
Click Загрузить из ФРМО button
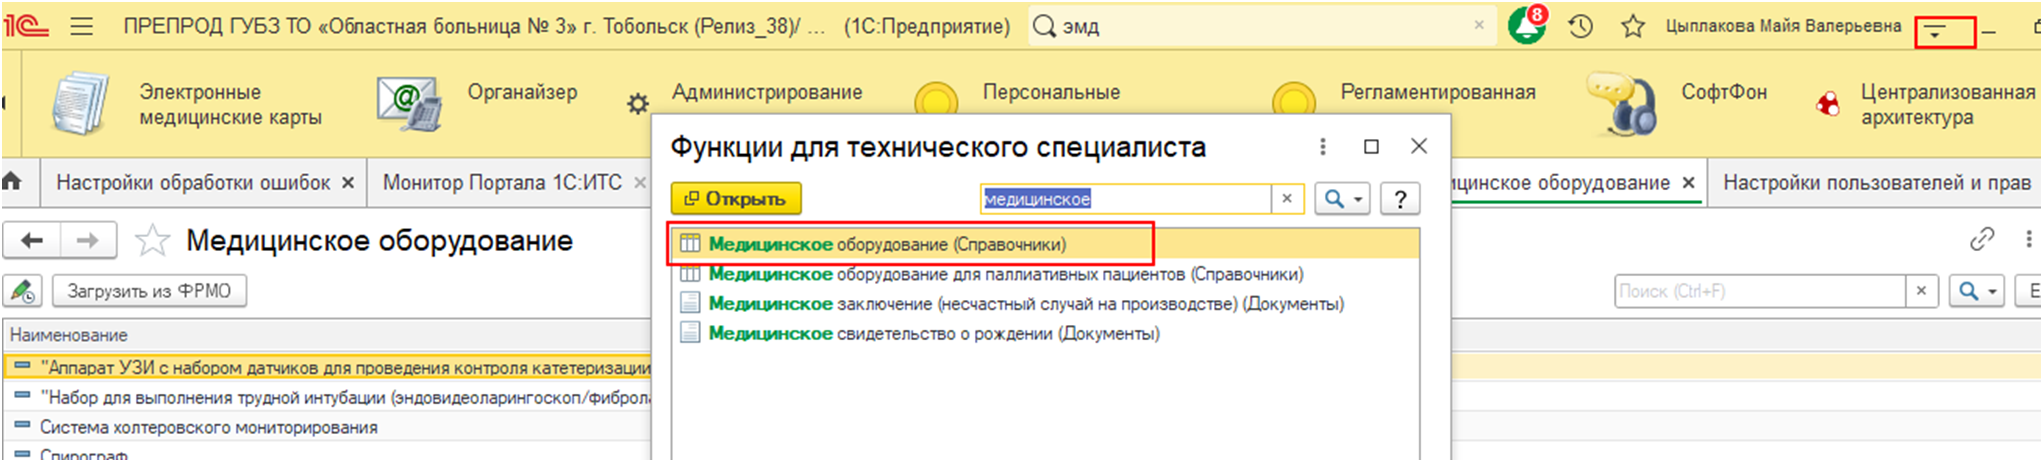(149, 291)
